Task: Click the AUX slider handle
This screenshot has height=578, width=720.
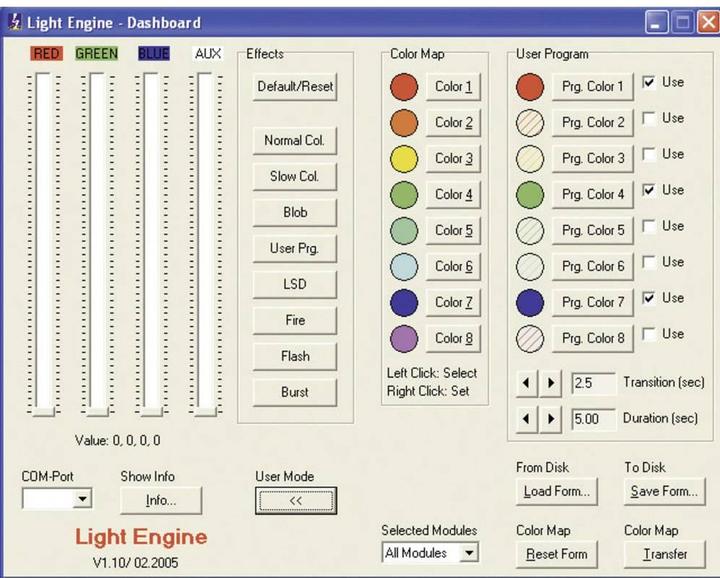Action: (x=205, y=411)
